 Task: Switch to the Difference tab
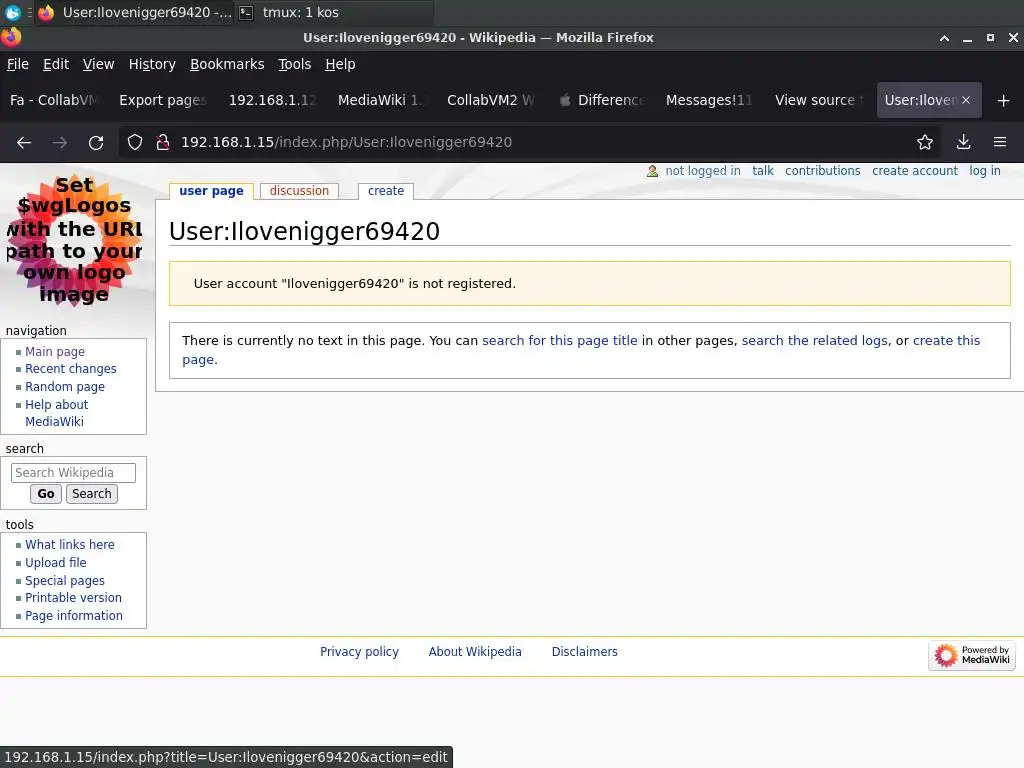click(x=601, y=100)
